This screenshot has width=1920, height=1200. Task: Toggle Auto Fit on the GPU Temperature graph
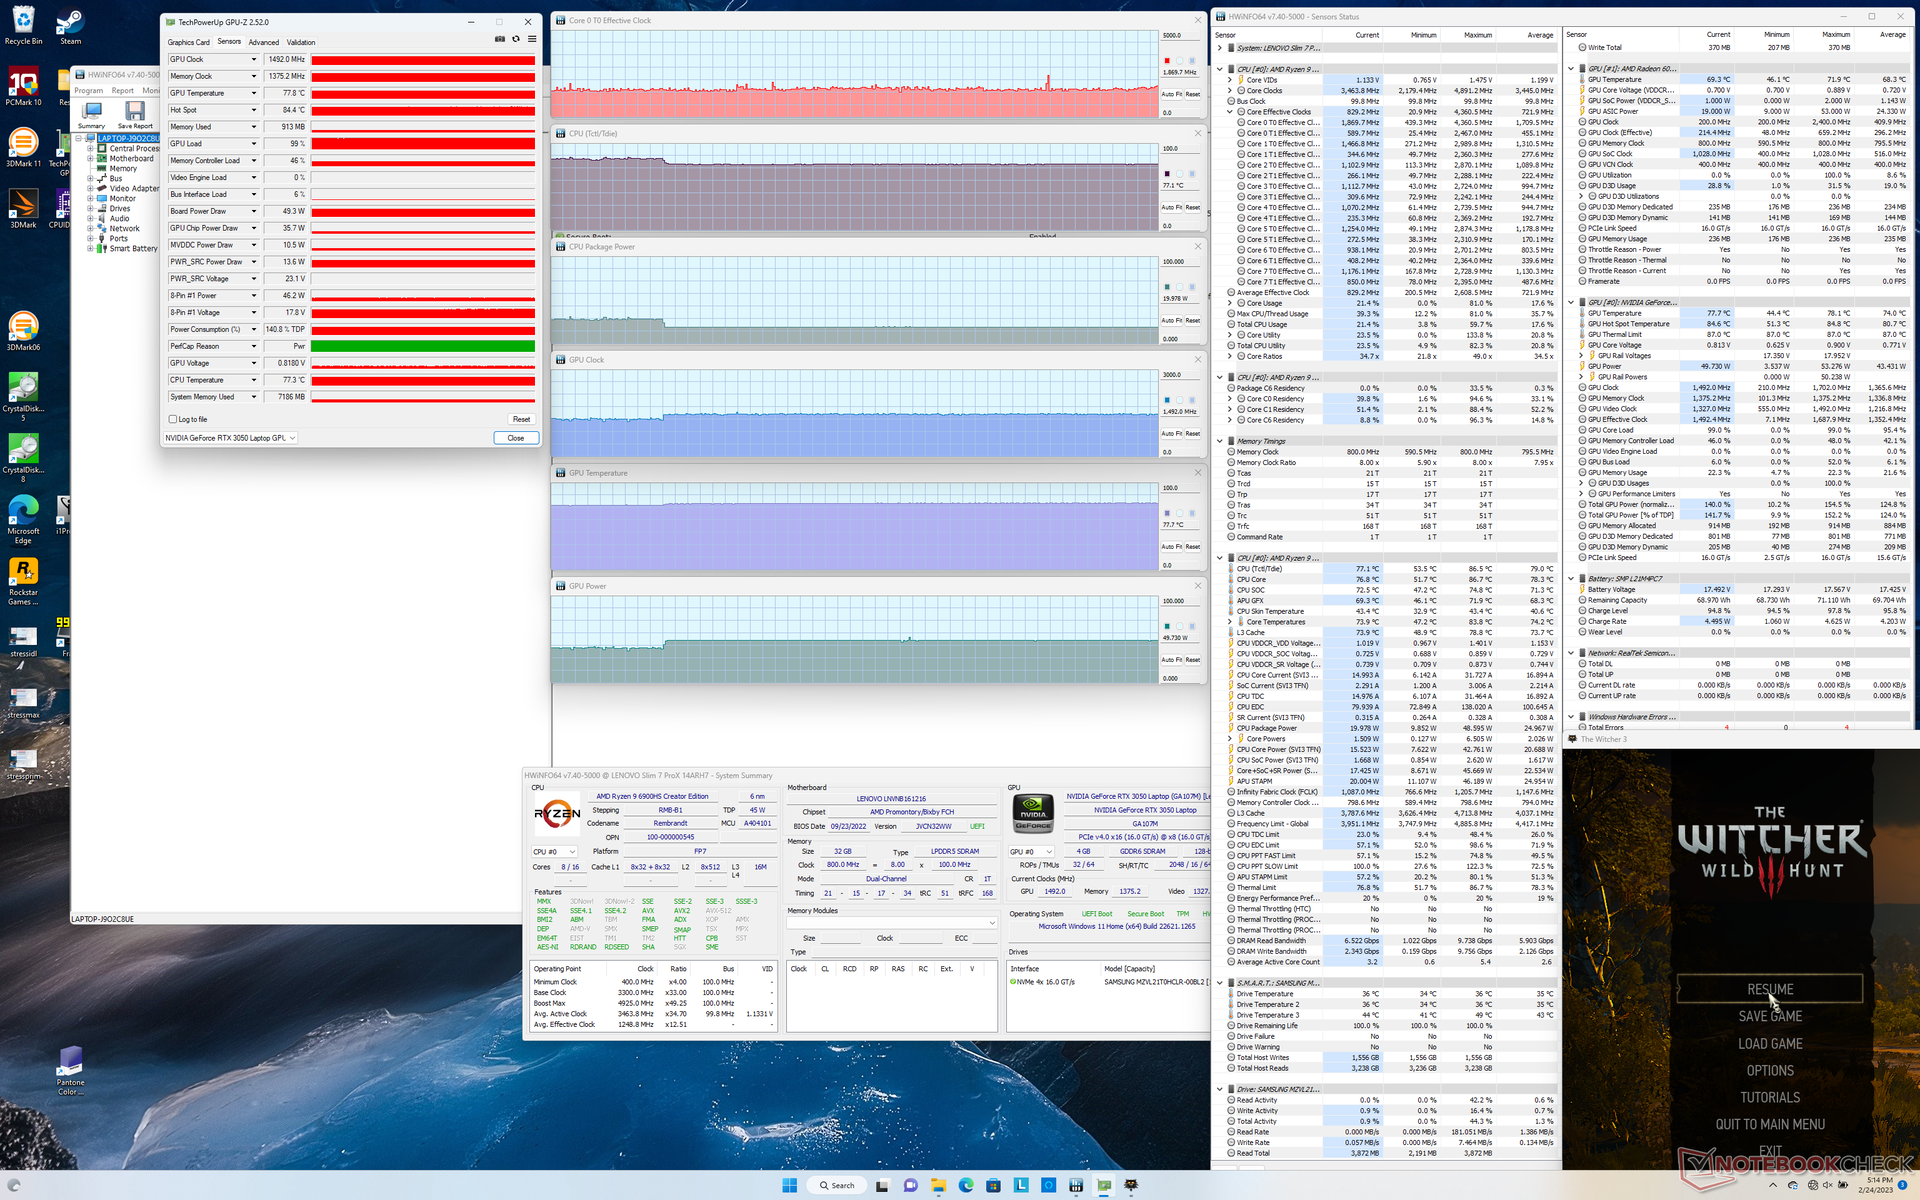[1172, 546]
